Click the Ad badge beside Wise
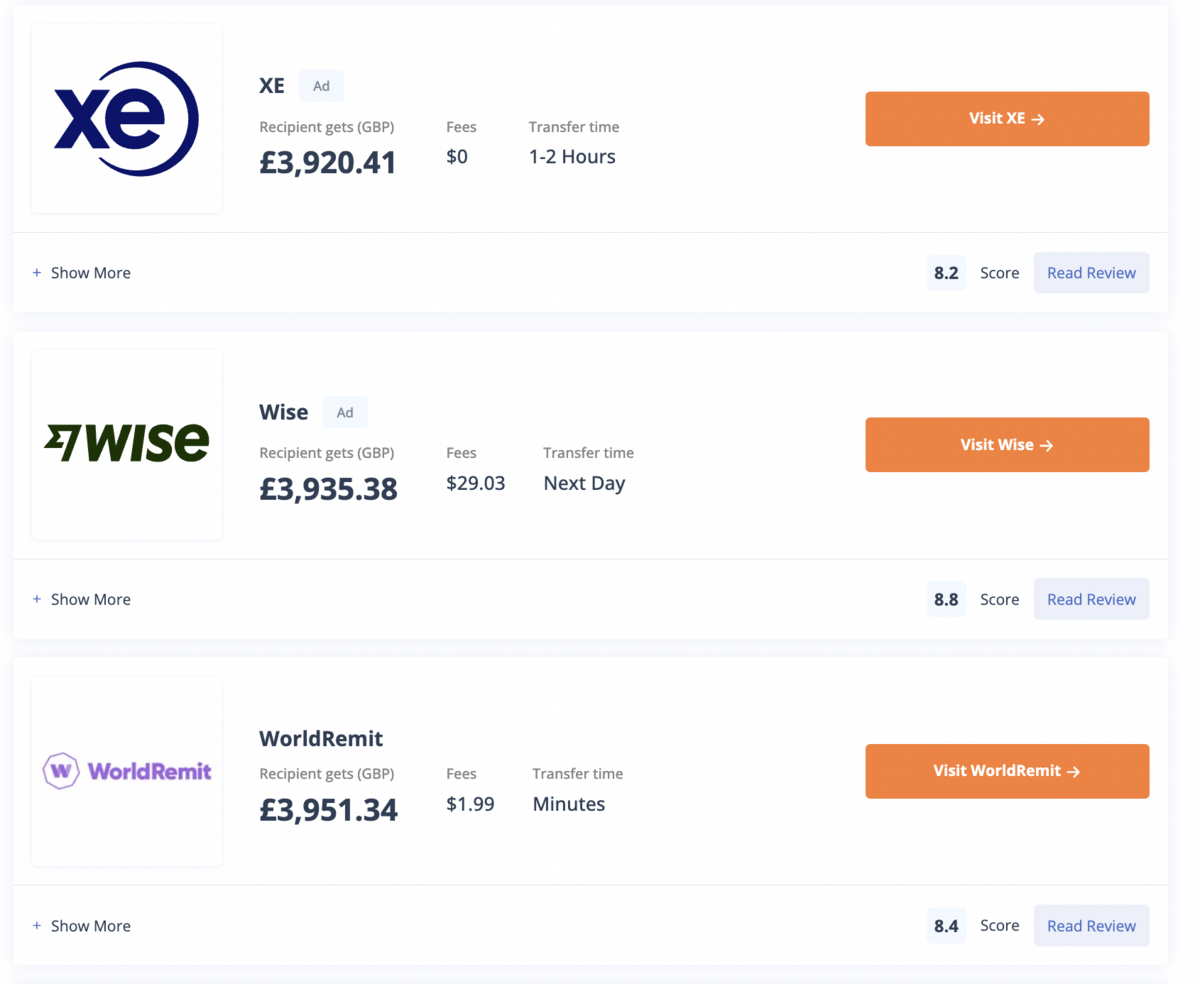Screen dimensions: 1200x984 click(x=345, y=412)
